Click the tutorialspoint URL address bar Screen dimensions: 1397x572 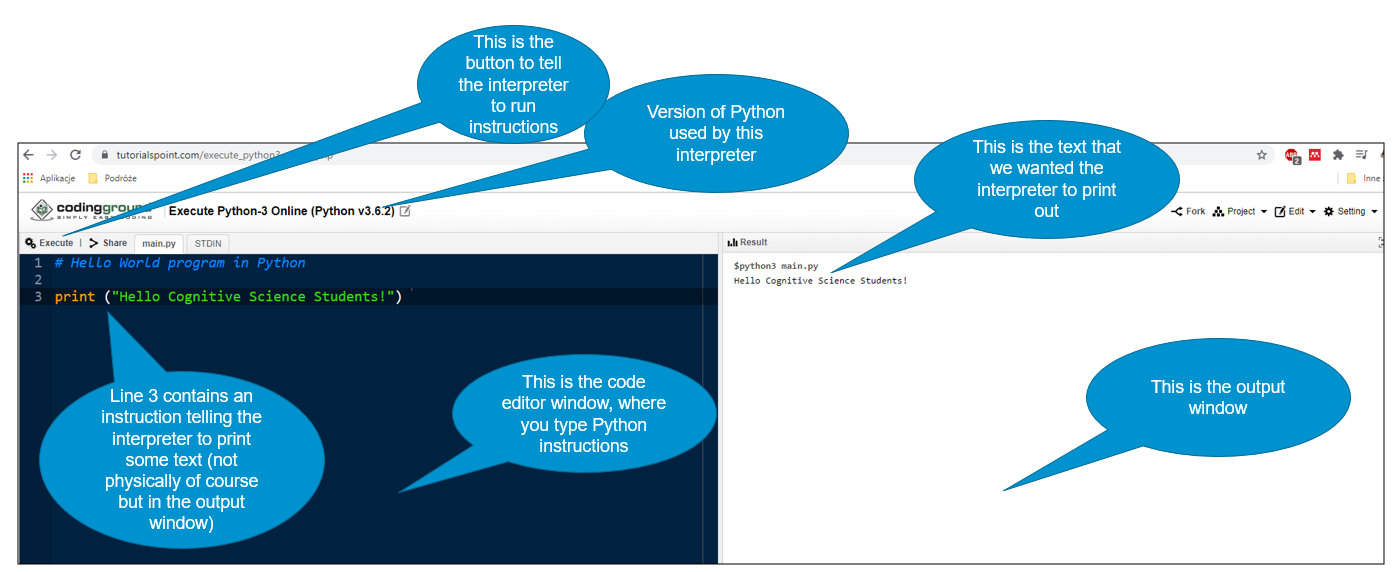pyautogui.click(x=200, y=155)
